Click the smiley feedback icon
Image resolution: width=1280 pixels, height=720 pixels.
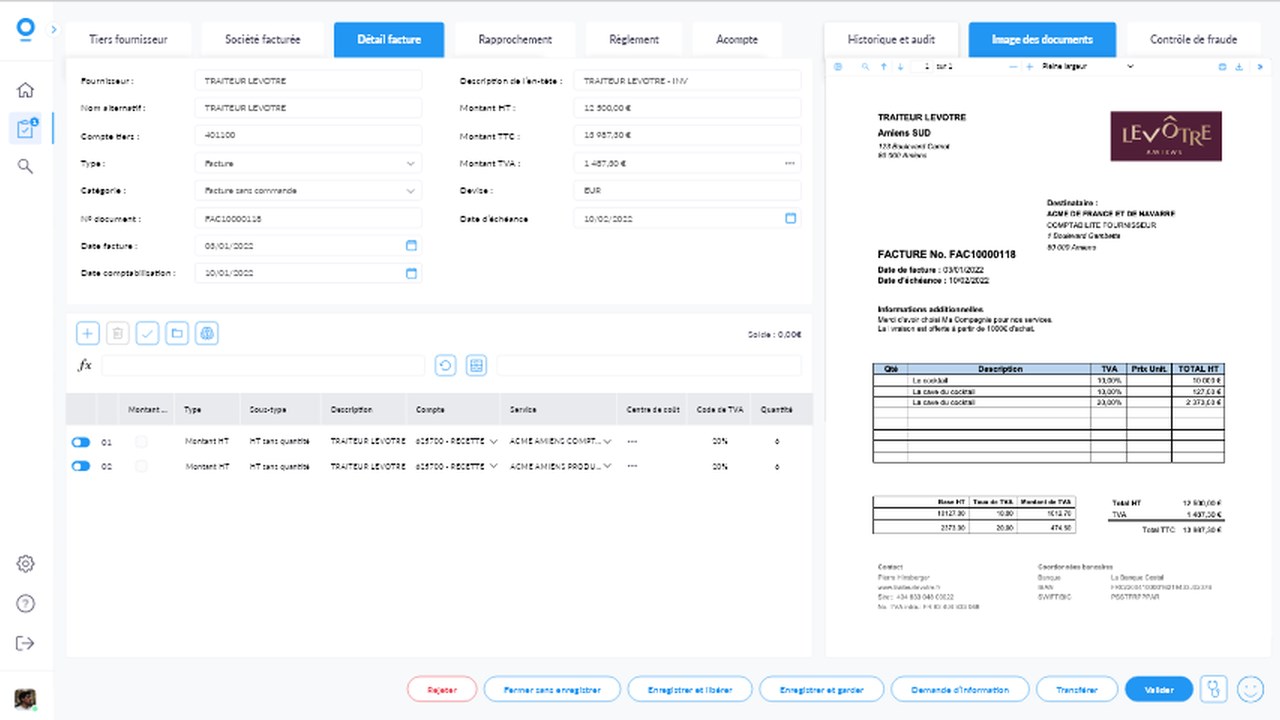click(1250, 689)
